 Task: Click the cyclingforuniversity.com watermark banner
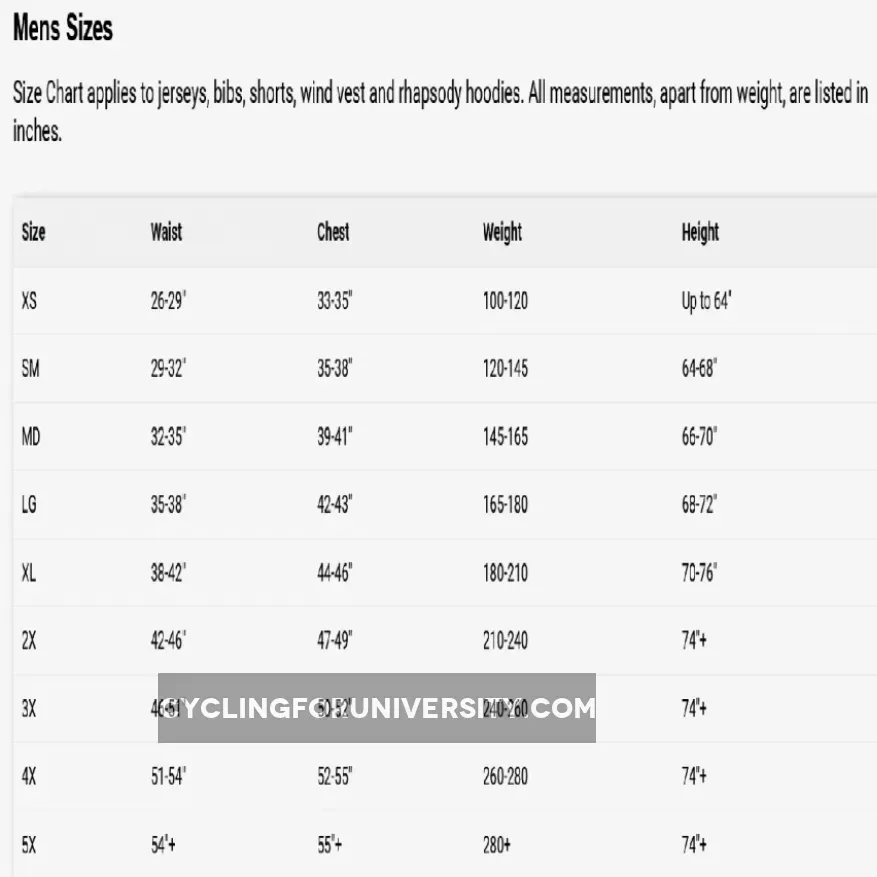[377, 708]
